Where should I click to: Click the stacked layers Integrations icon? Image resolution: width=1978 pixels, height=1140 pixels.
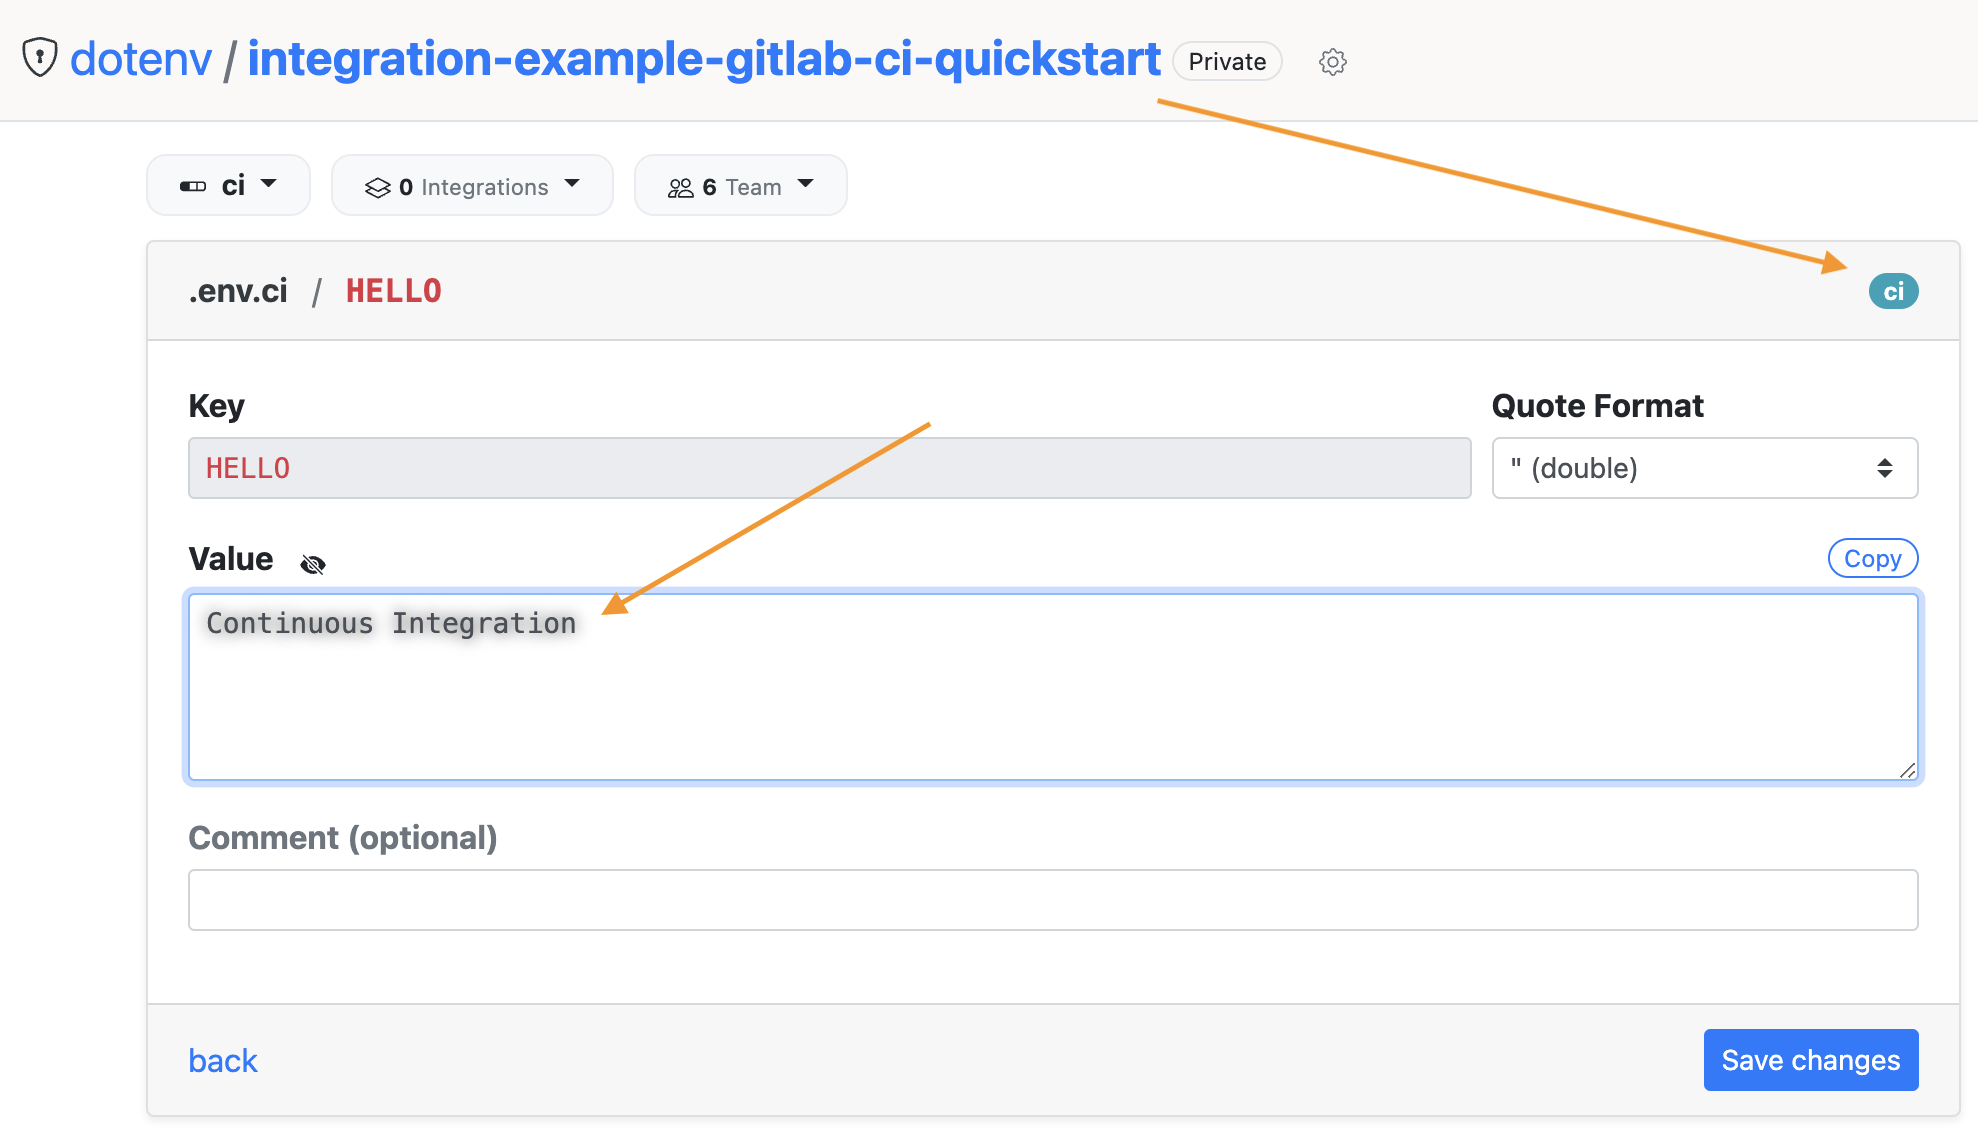coord(377,187)
